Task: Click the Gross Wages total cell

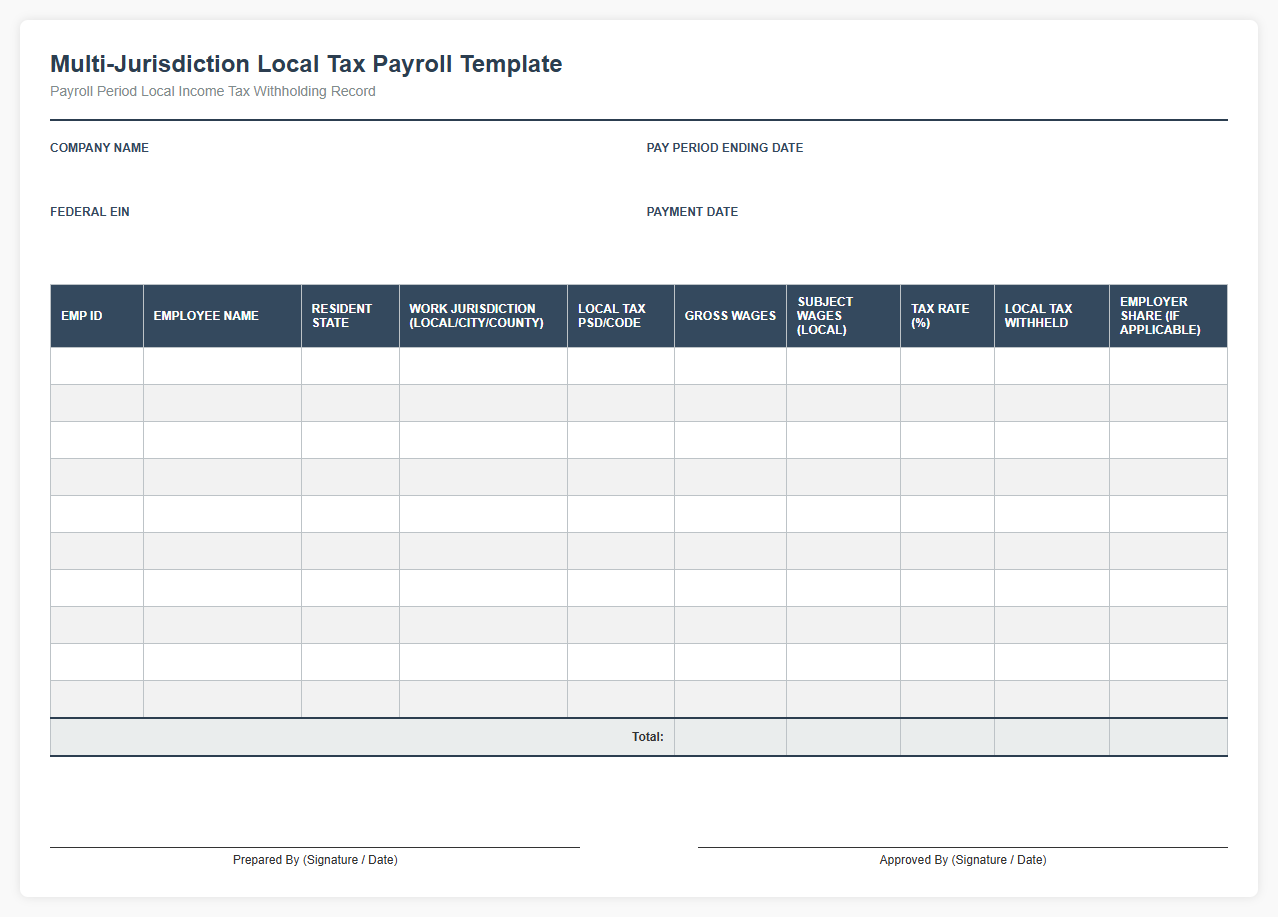Action: coord(730,737)
